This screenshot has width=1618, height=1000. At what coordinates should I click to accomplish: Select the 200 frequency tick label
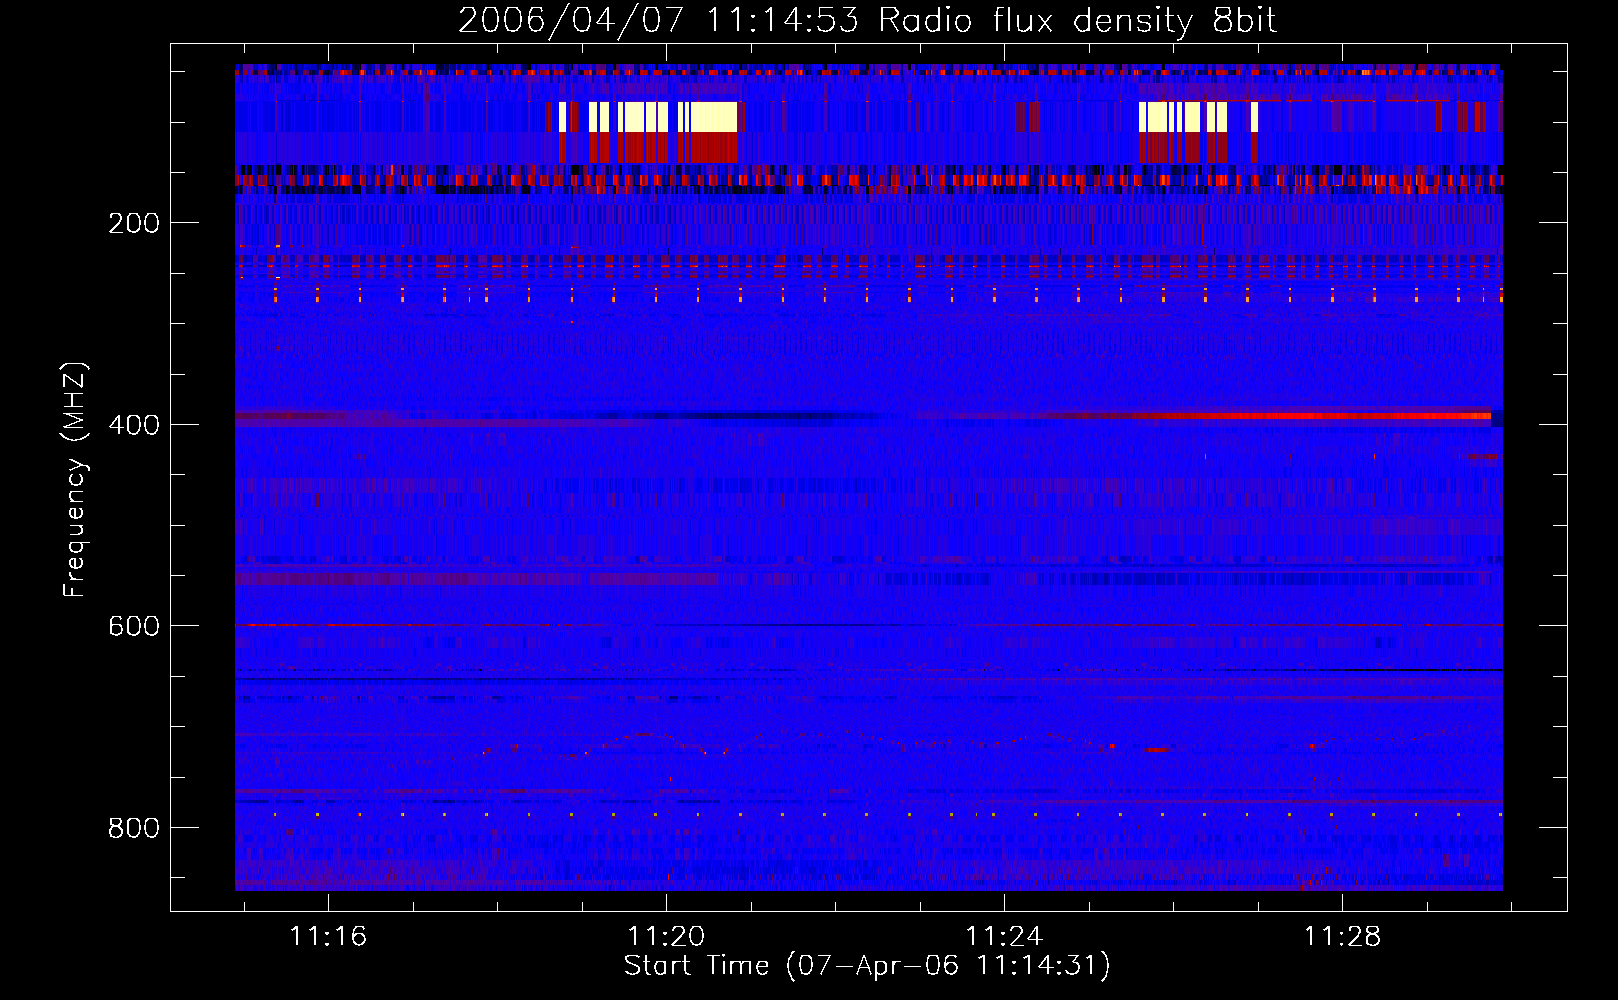[x=134, y=223]
